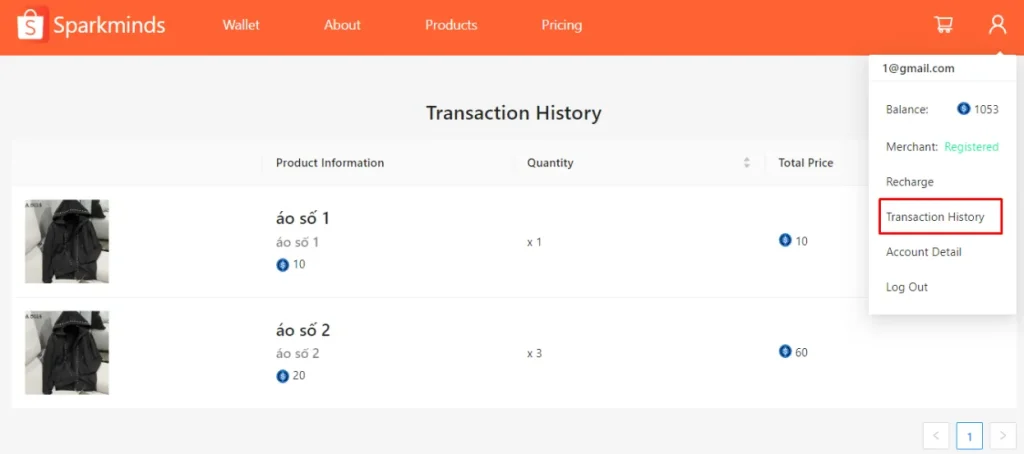
Task: Click coin icon under áo số 1 description
Action: pyautogui.click(x=283, y=265)
